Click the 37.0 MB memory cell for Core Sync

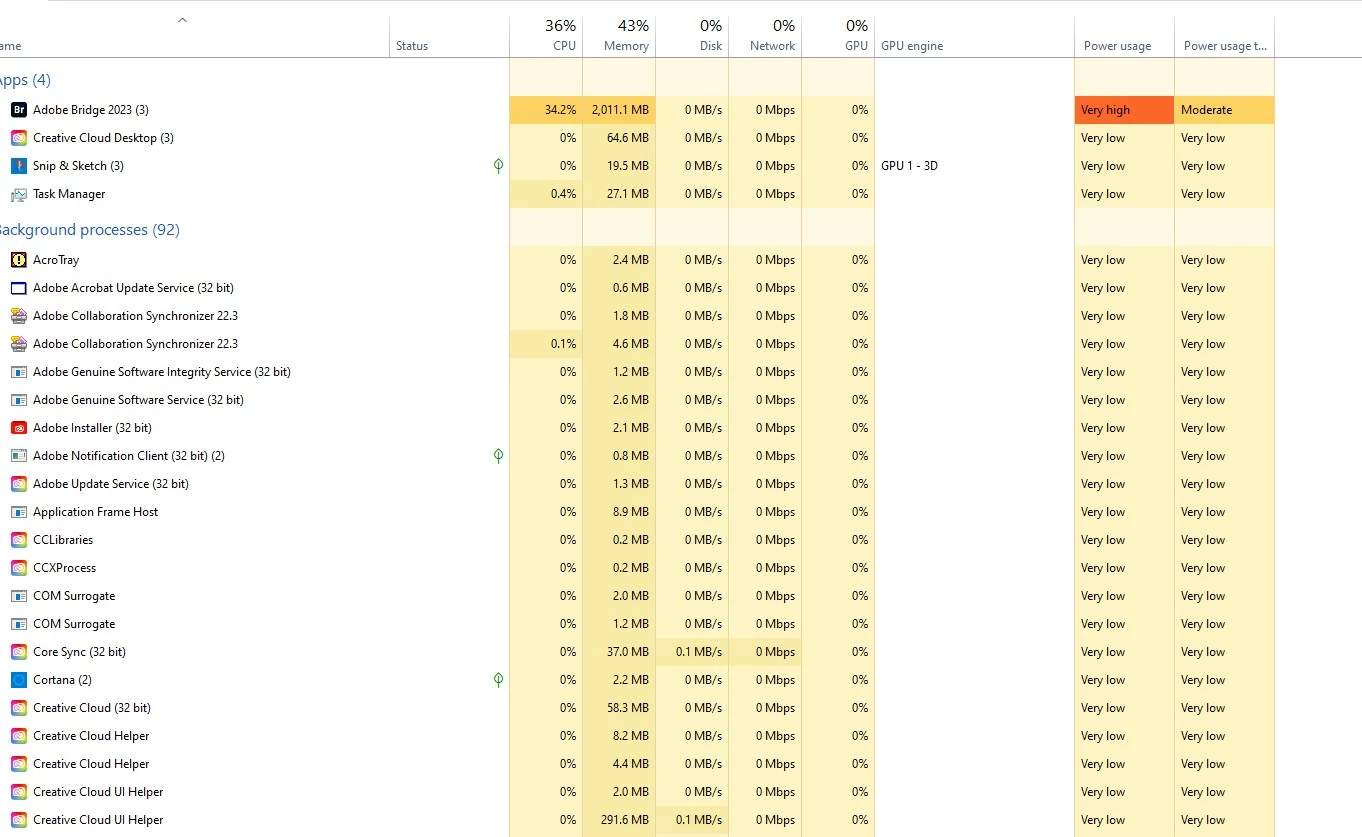619,652
